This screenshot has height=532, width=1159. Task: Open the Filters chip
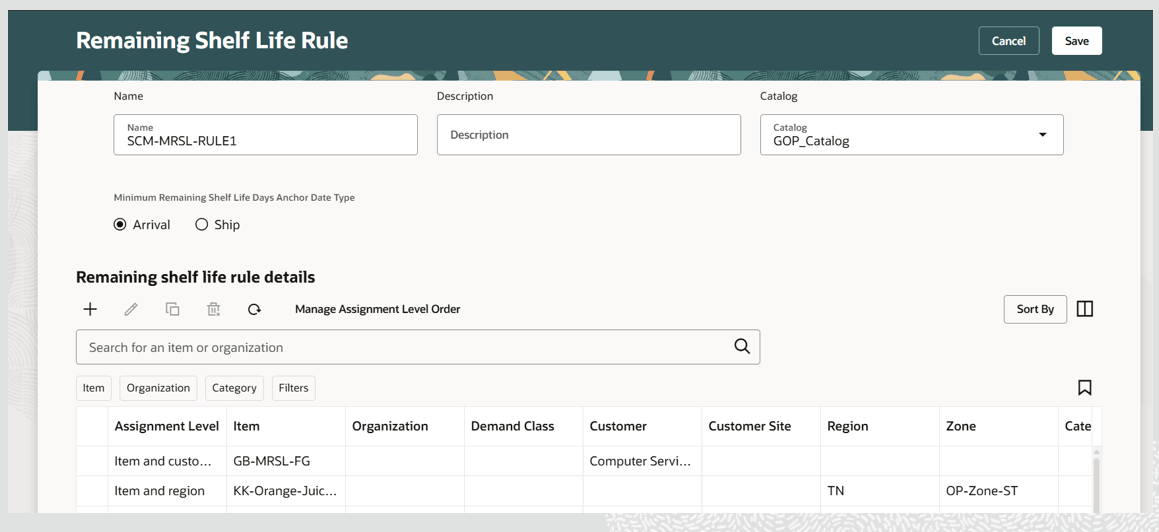click(x=293, y=388)
